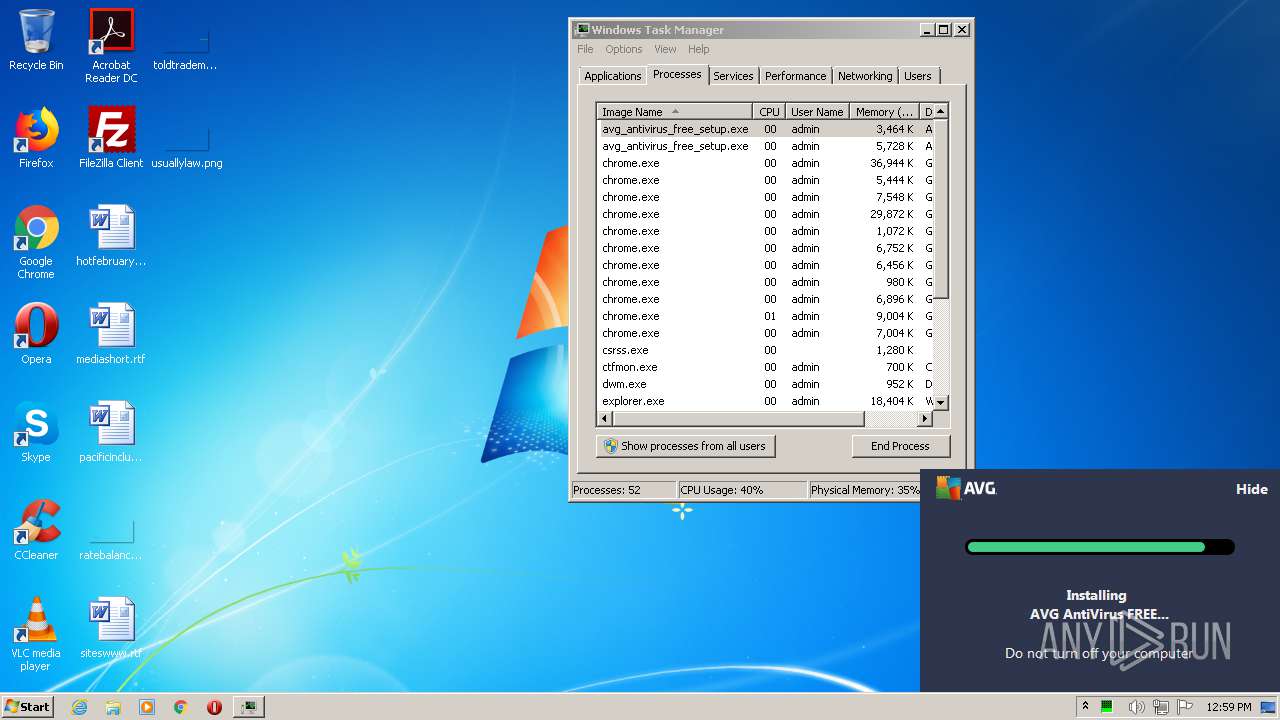
Task: Click the clock showing 12:59 PM
Action: 1229,707
